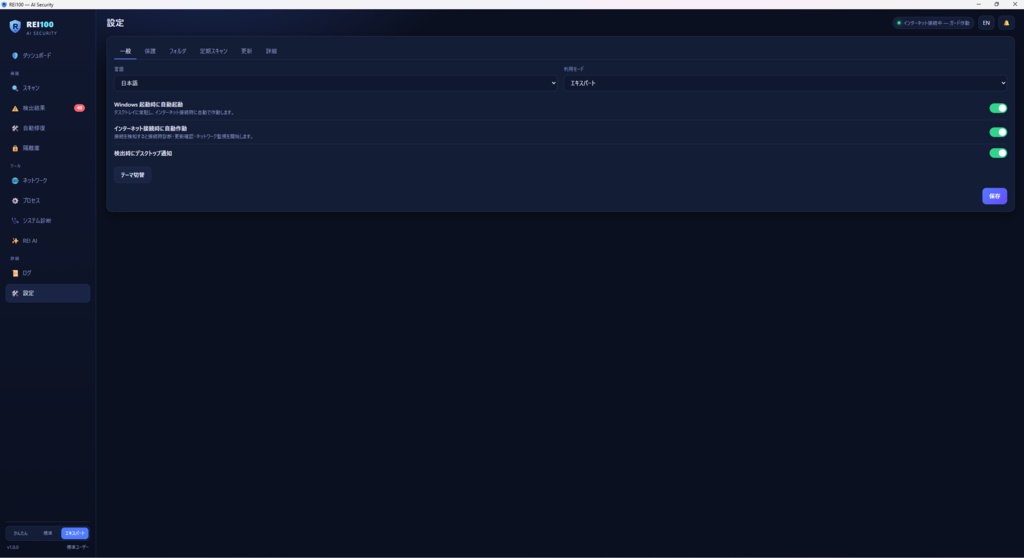The image size is (1024, 558).
Task: Switch to the フォルダ tab
Action: point(178,51)
